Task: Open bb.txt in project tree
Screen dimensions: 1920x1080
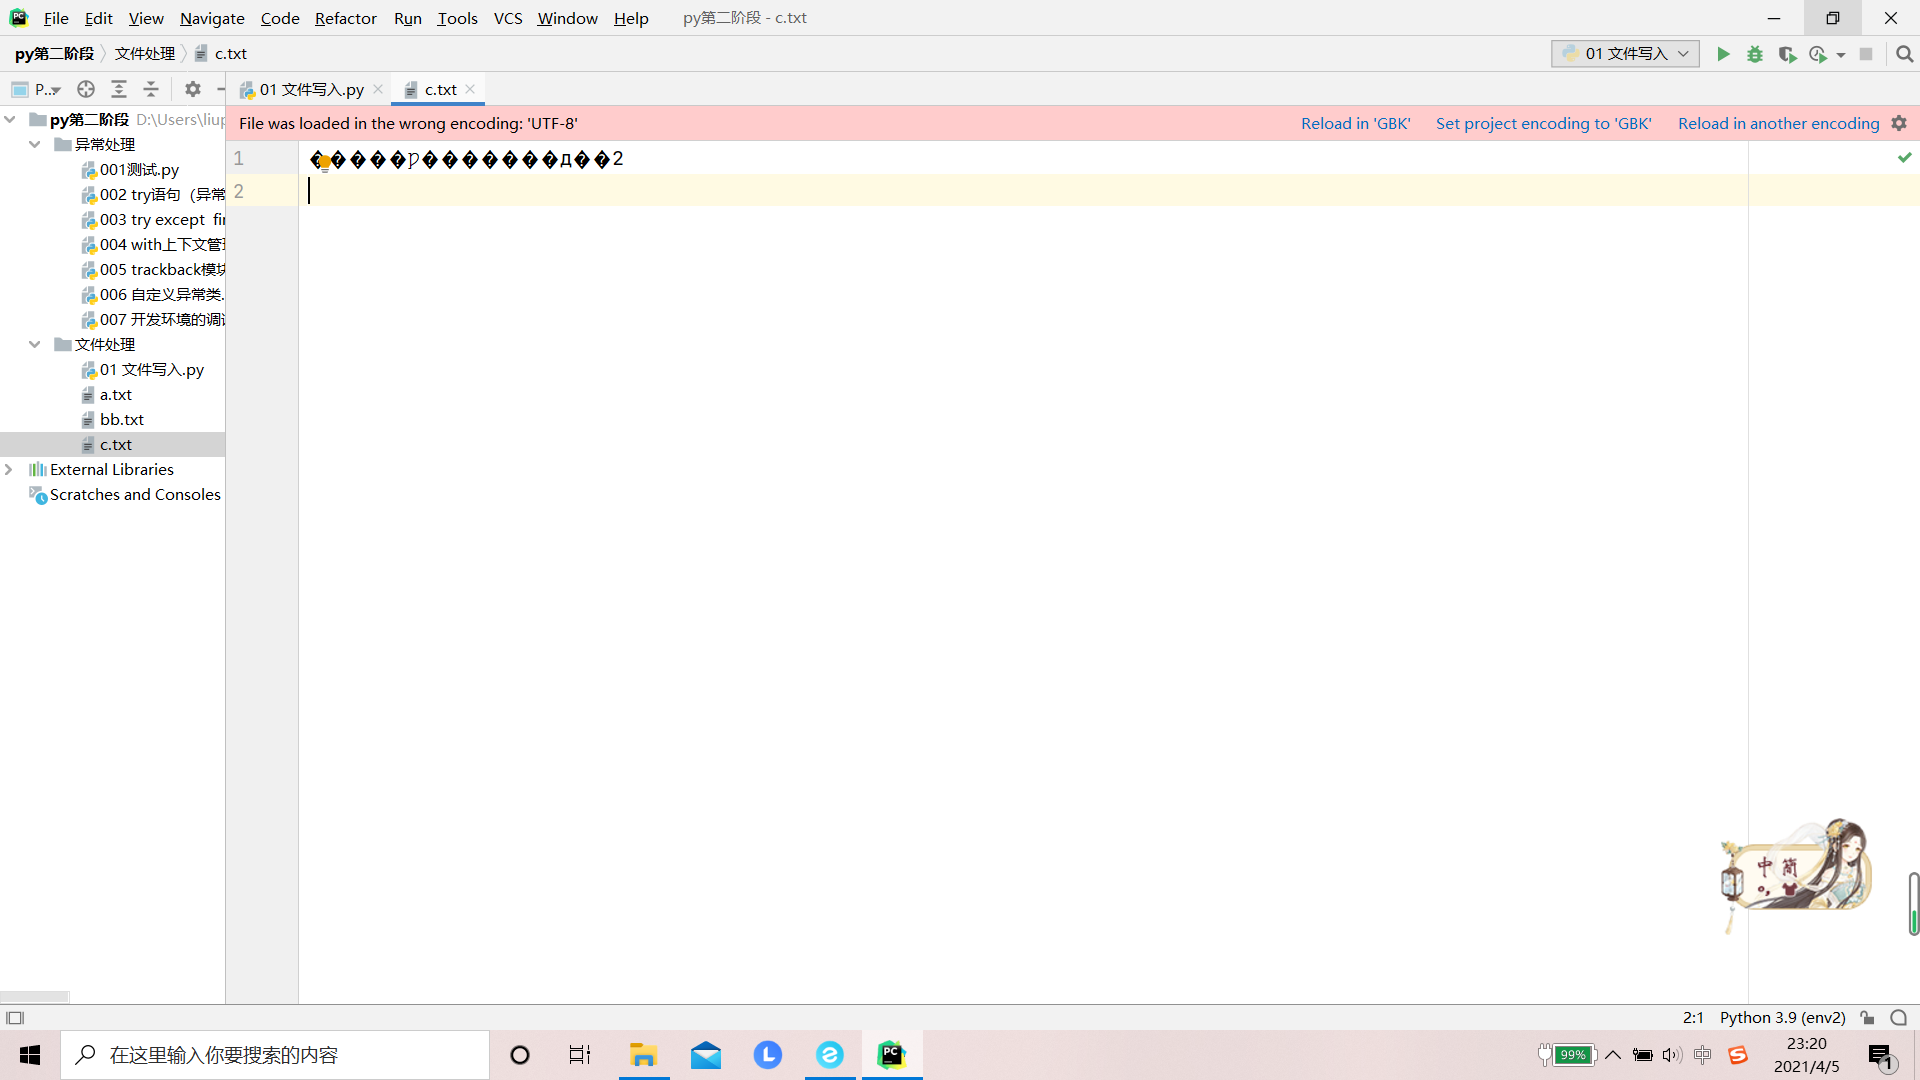Action: tap(121, 419)
